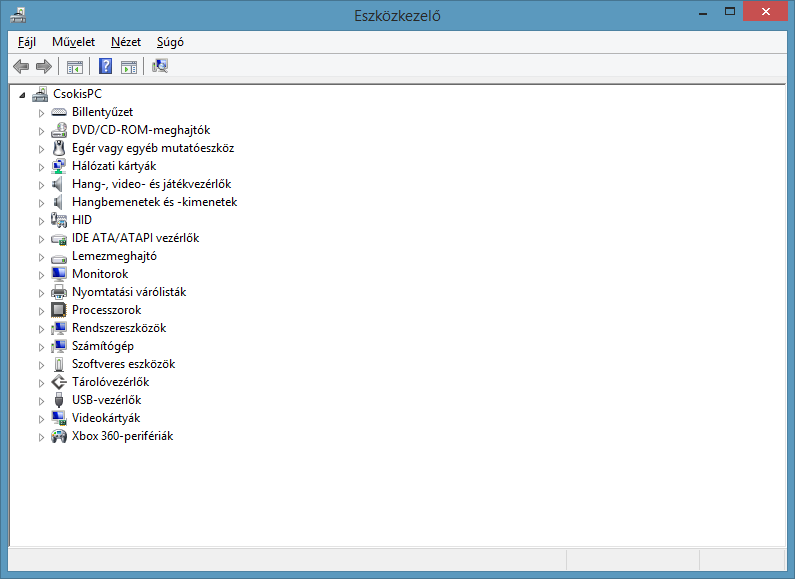Expand the Processzorok category arrow
The image size is (795, 579).
(x=41, y=311)
